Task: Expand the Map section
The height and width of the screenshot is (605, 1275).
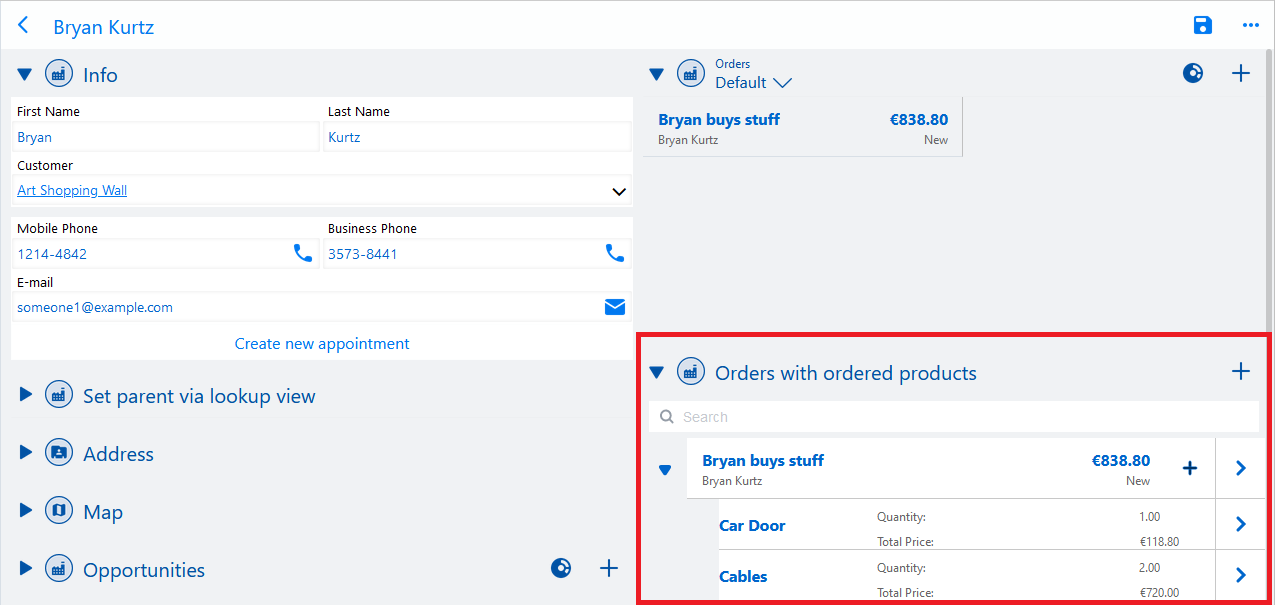Action: click(26, 511)
